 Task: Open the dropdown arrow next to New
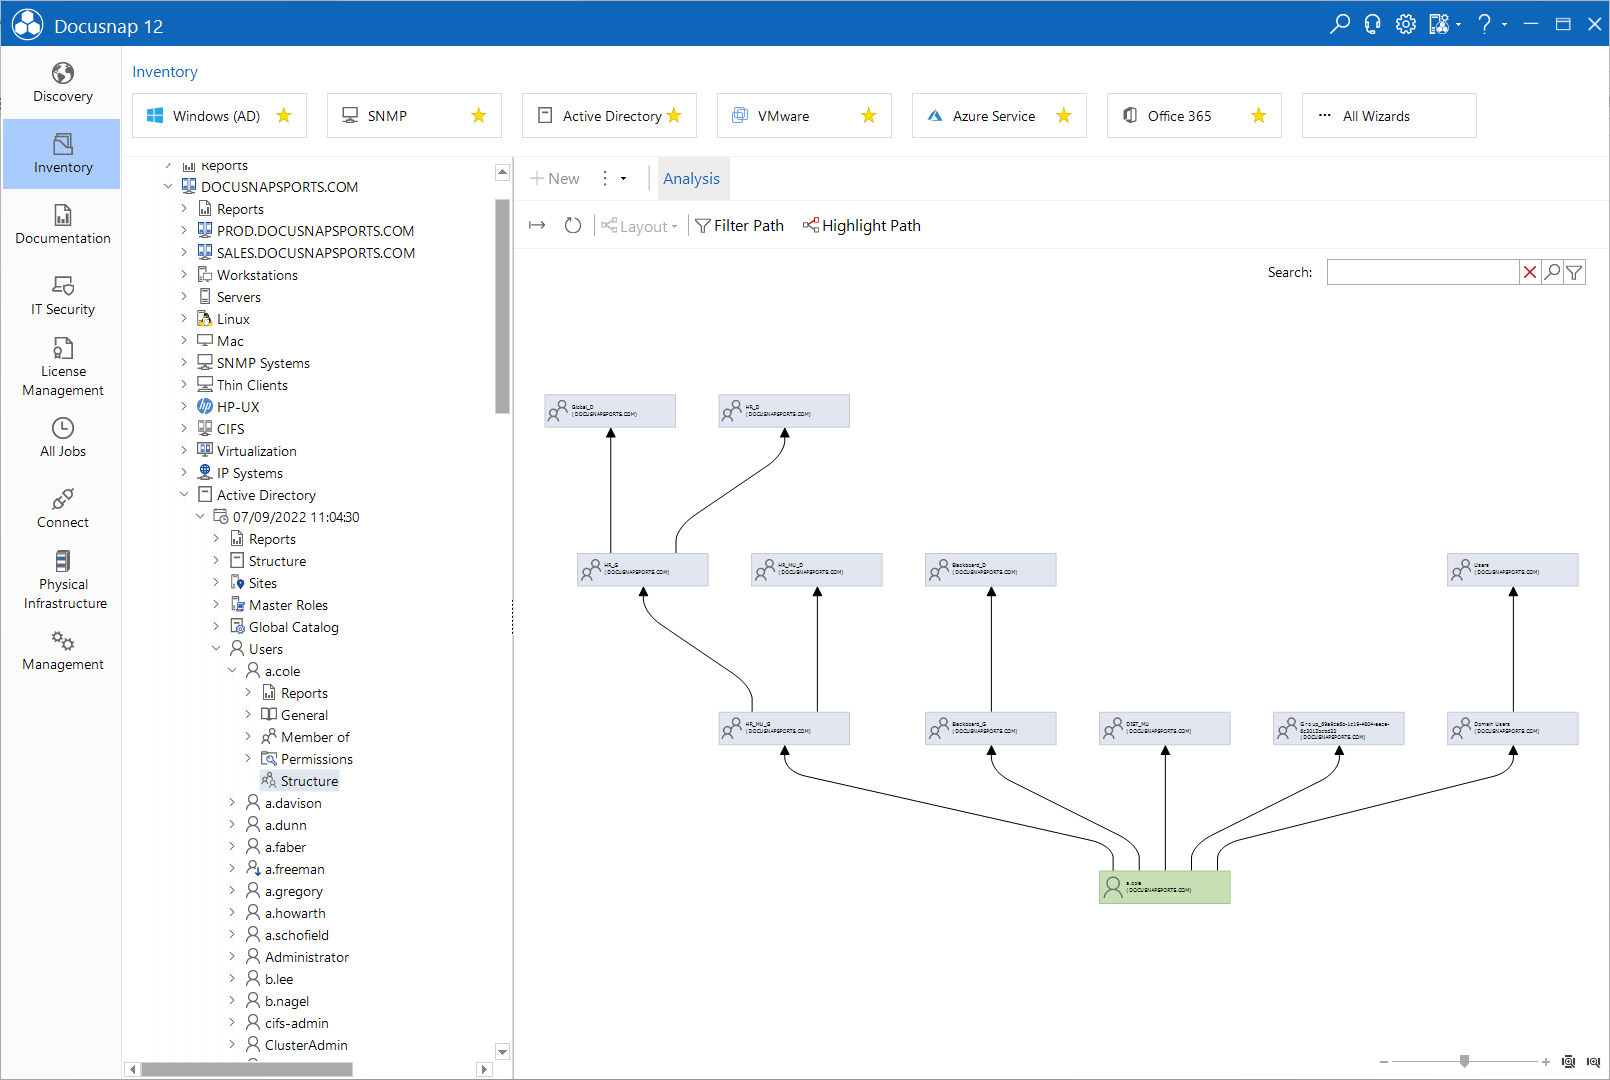(x=623, y=178)
